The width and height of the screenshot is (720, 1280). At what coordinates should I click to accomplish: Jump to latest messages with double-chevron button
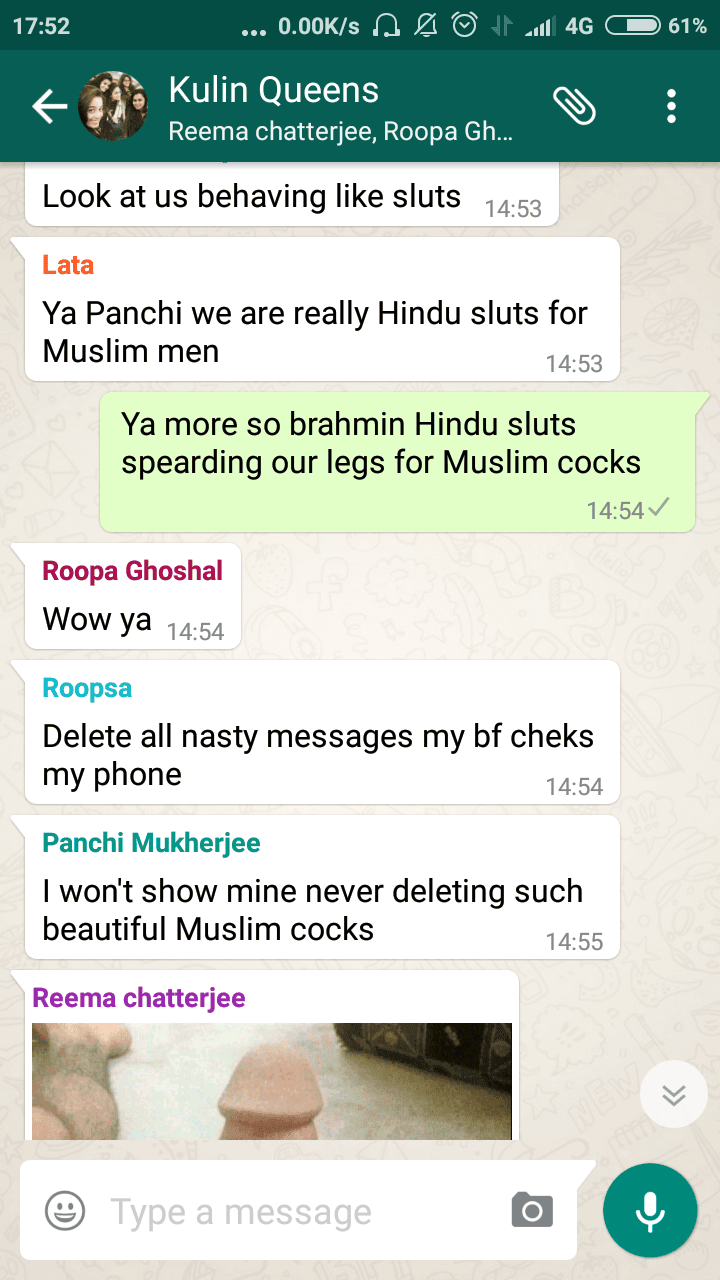coord(673,1094)
